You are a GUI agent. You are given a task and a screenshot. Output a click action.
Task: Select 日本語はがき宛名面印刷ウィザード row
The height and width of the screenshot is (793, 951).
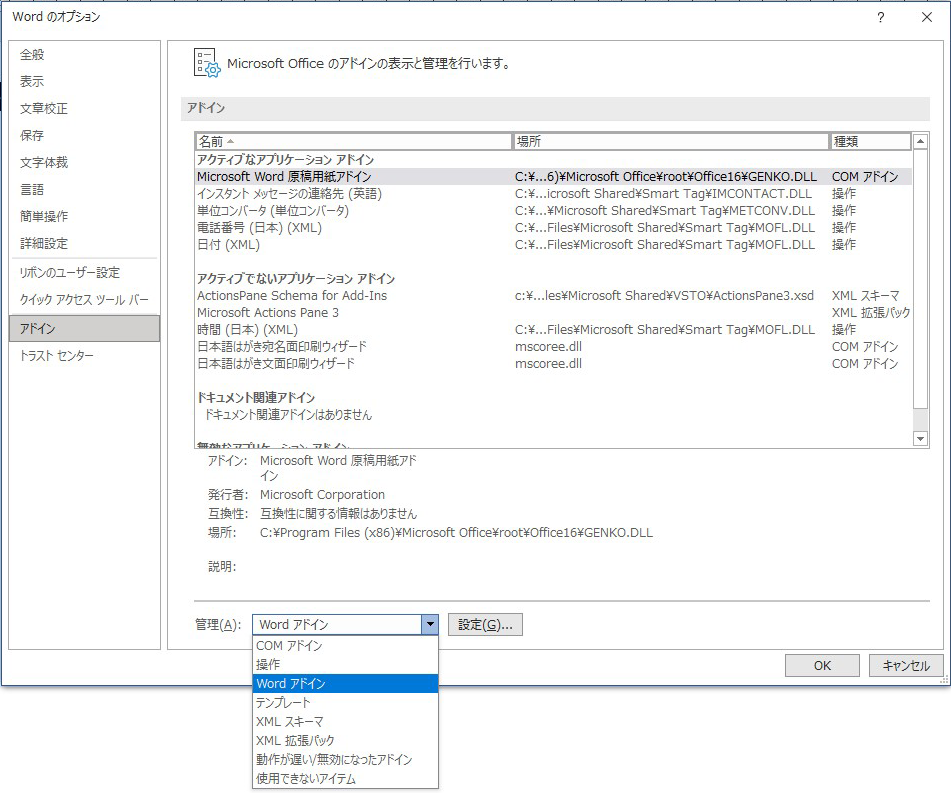(x=553, y=346)
